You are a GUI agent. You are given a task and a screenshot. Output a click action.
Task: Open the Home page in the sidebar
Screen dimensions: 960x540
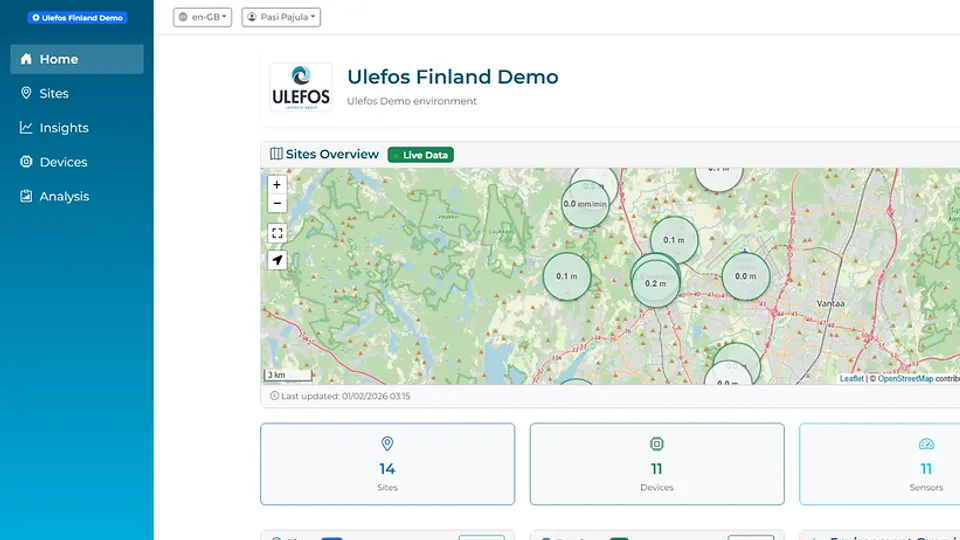pyautogui.click(x=77, y=59)
